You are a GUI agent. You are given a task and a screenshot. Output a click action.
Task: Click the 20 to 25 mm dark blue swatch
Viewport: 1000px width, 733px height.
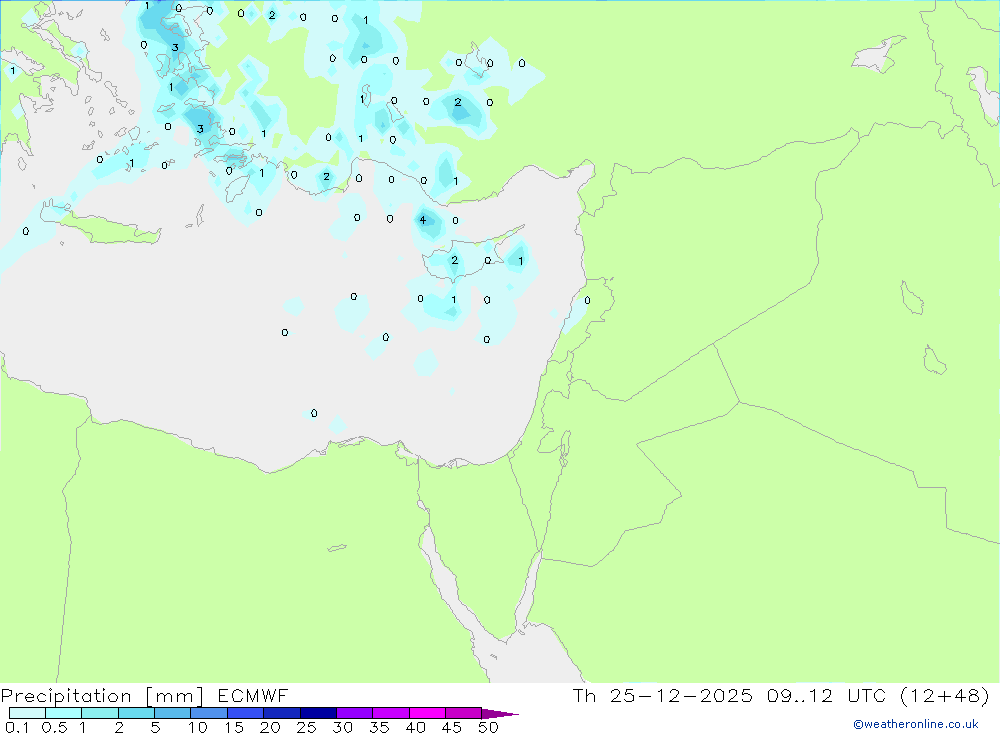tap(281, 713)
